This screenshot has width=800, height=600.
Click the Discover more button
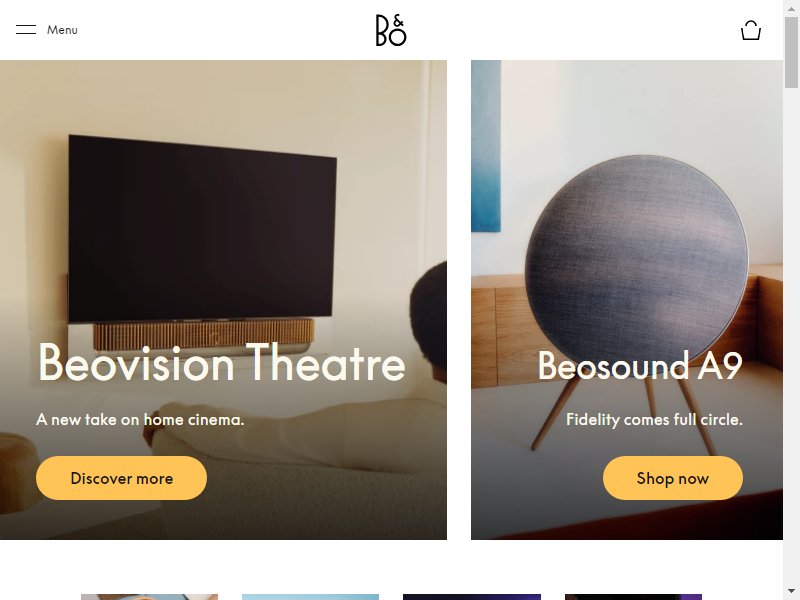click(121, 478)
